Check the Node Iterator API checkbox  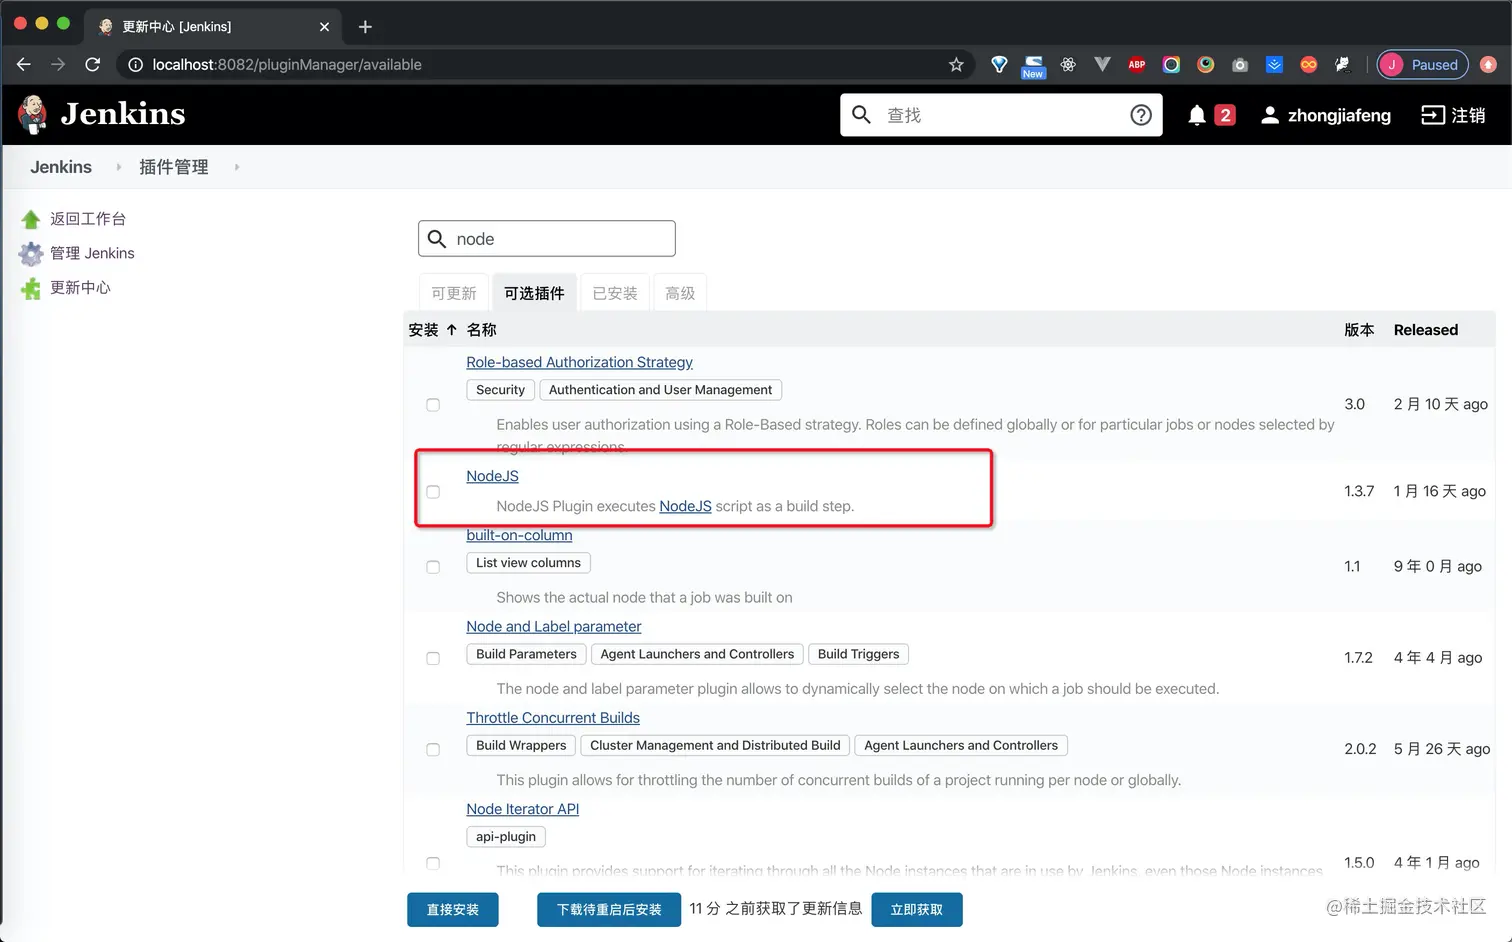coord(433,863)
